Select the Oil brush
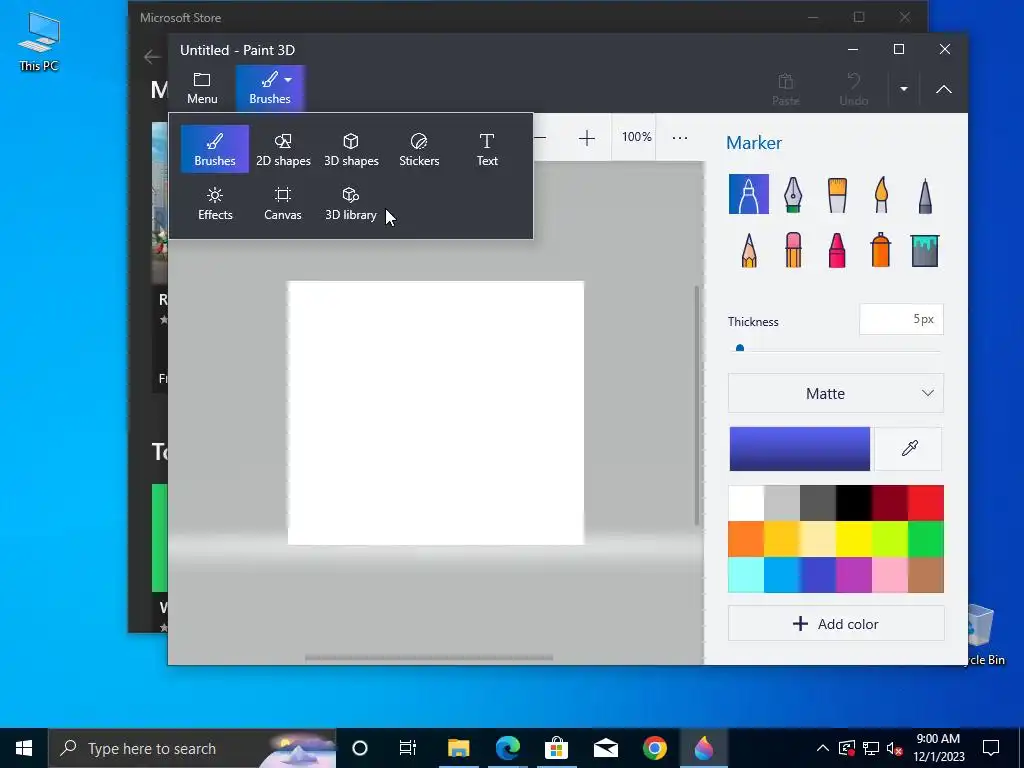Image resolution: width=1024 pixels, height=768 pixels. (x=837, y=194)
